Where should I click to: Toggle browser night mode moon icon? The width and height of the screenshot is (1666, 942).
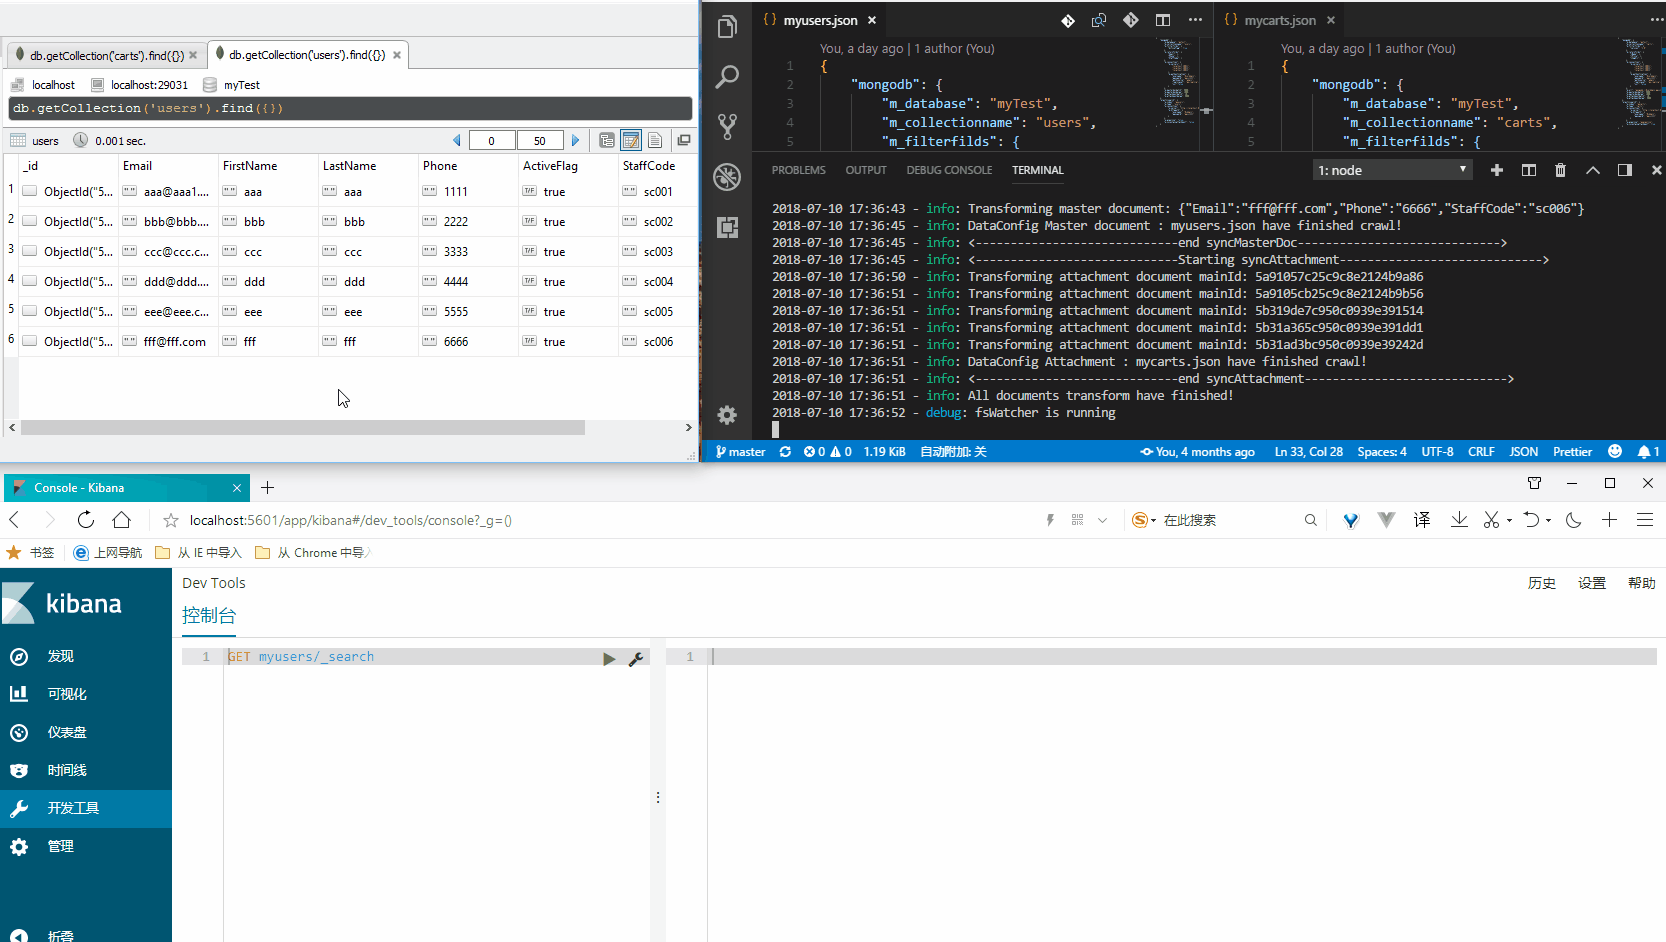pos(1573,519)
